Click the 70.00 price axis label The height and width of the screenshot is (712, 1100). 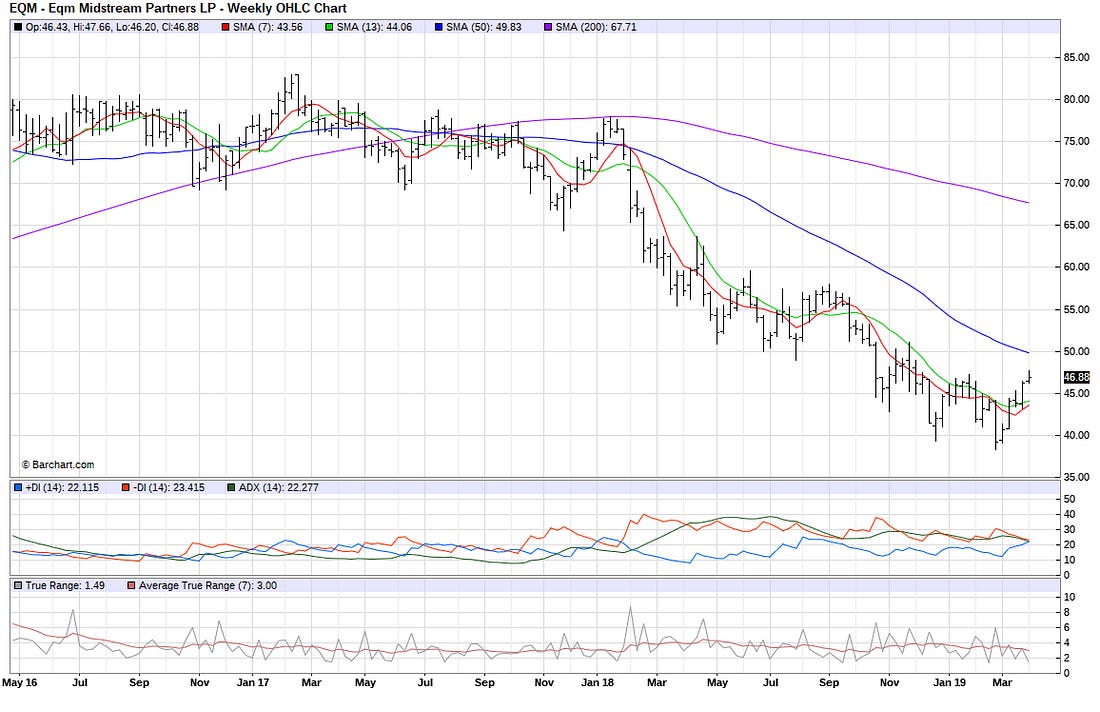tap(1076, 184)
